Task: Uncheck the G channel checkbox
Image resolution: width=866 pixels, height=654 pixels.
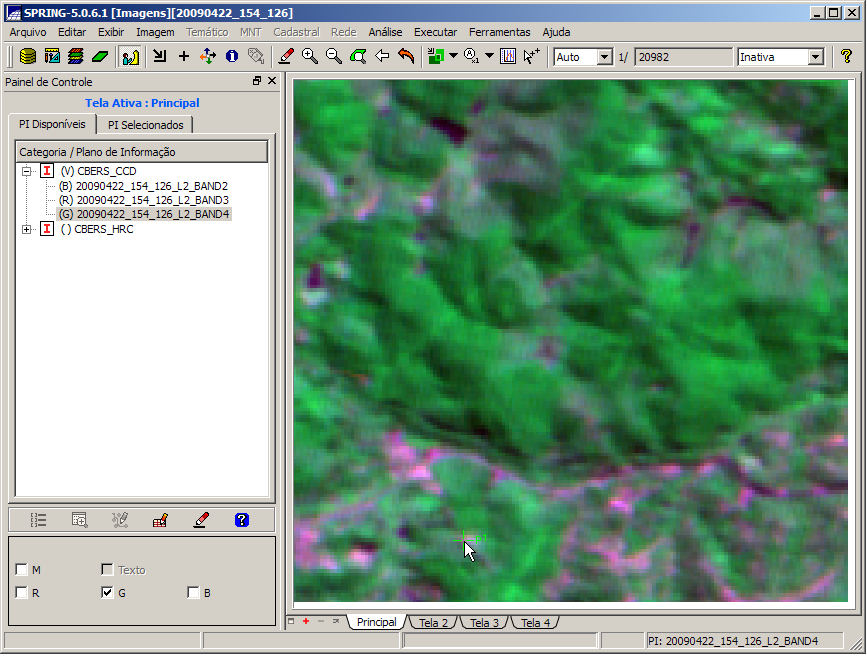Action: [x=108, y=593]
